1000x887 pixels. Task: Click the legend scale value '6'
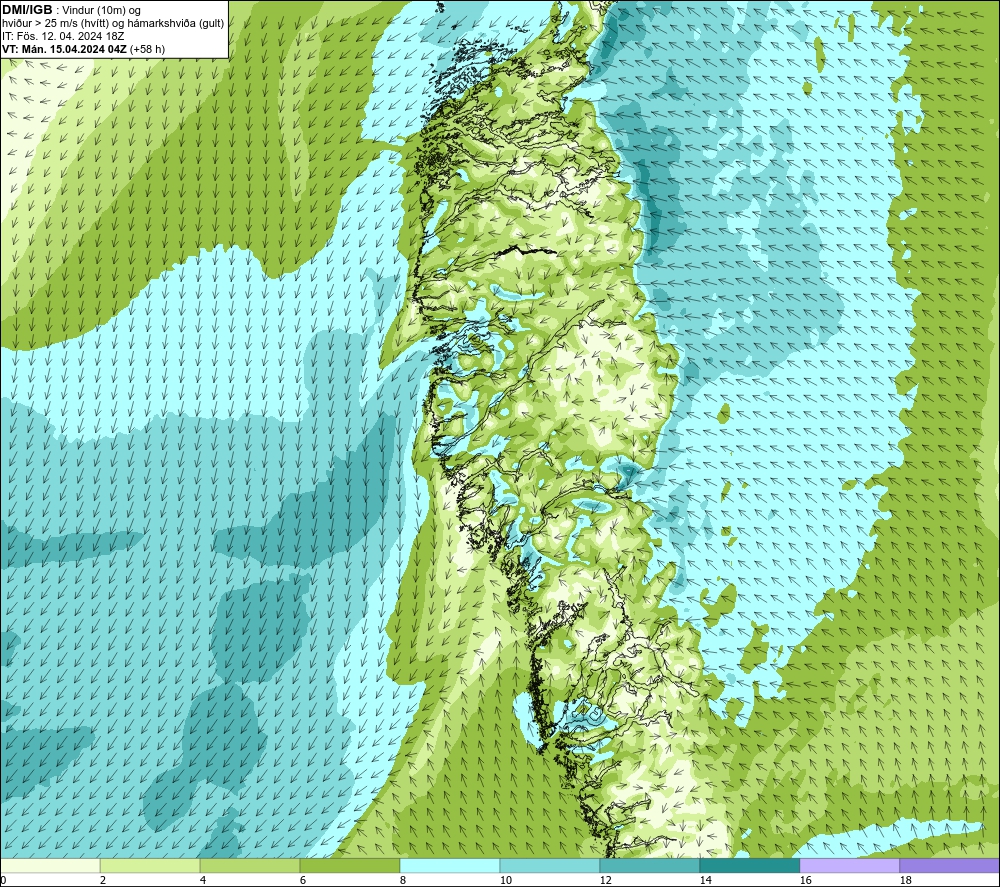pyautogui.click(x=303, y=880)
